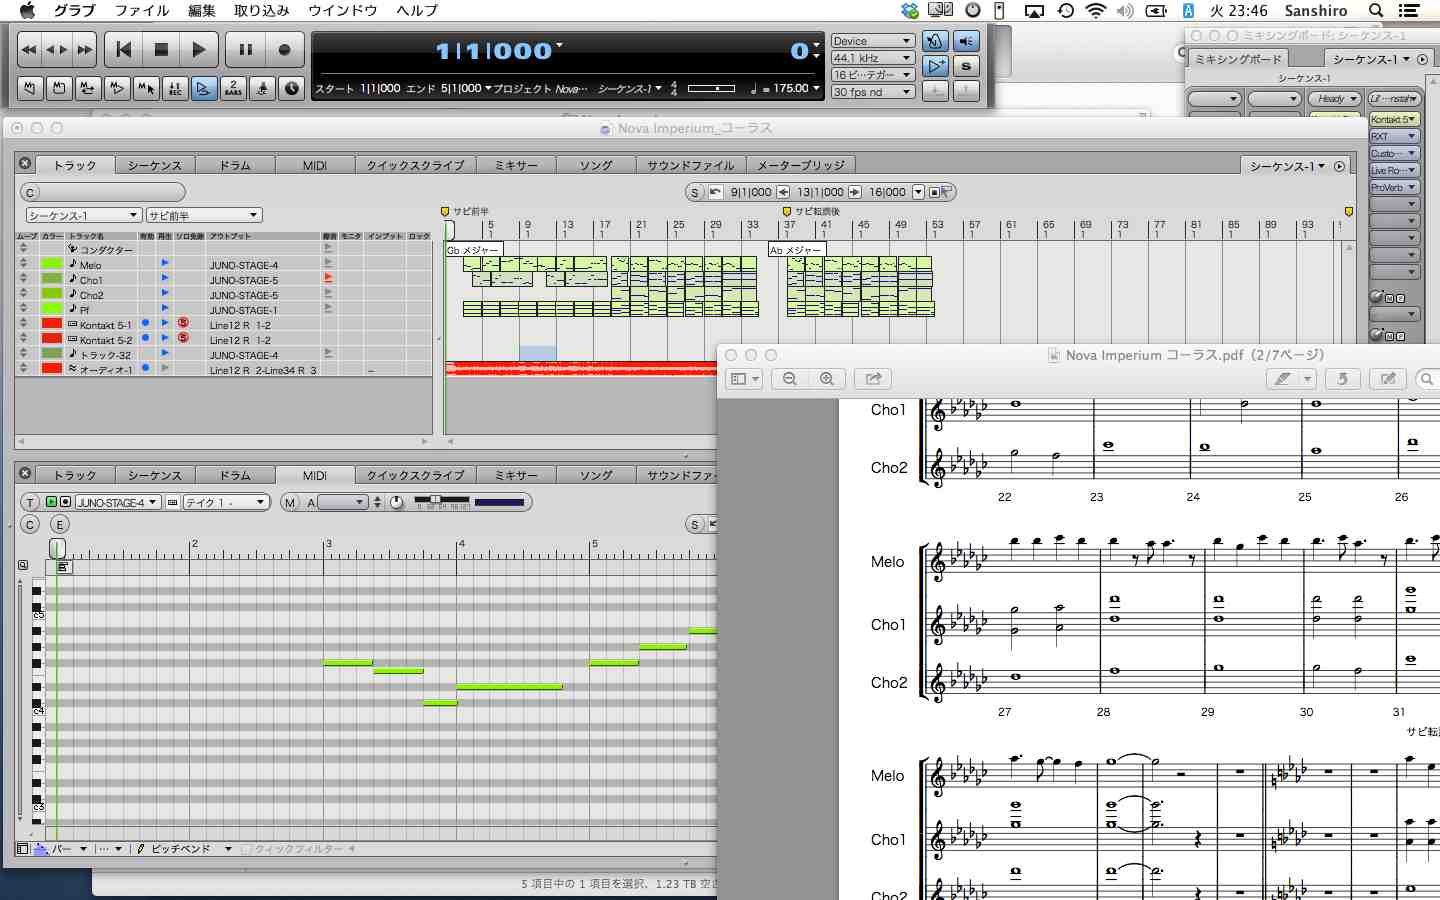Toggle the Auto Record (REC) button
The height and width of the screenshot is (900, 1440).
point(175,88)
